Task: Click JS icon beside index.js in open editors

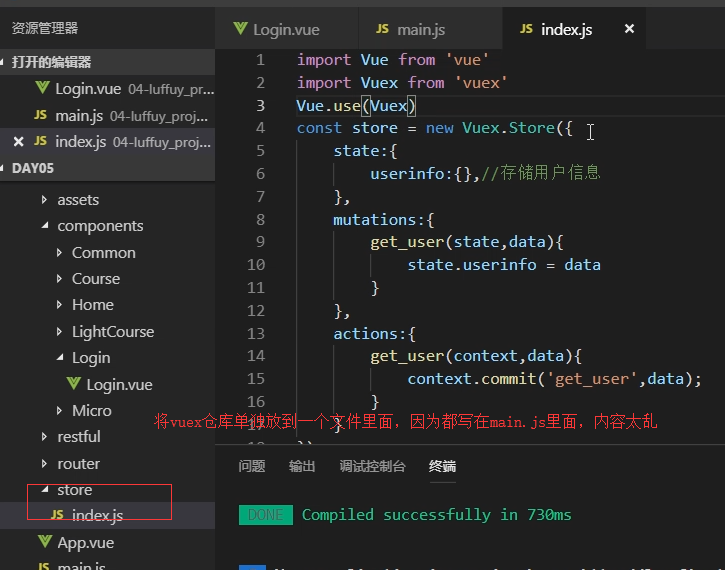Action: tap(41, 141)
